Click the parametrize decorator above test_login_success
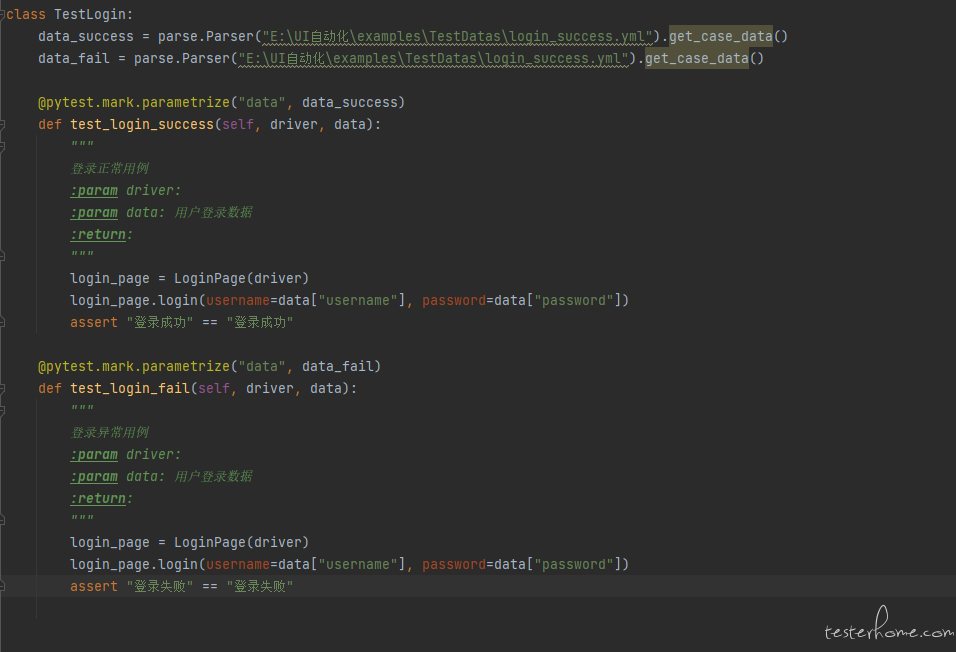956x652 pixels. 134,102
